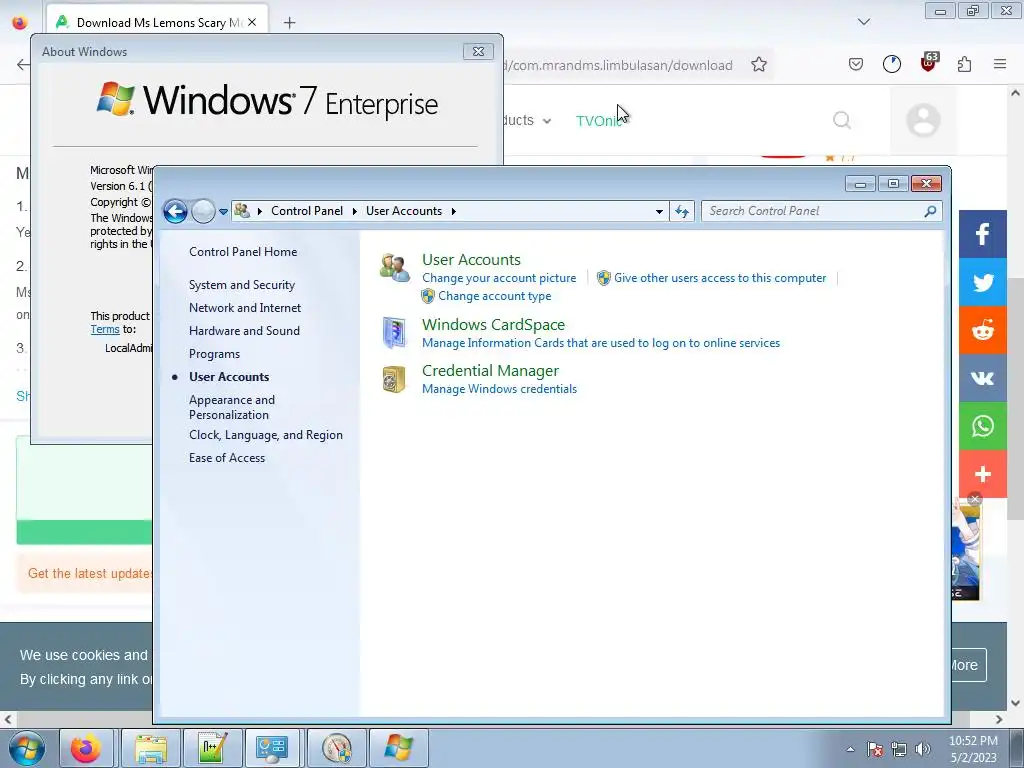Click search magnifier in Control Panel
The width and height of the screenshot is (1024, 768).
pos(930,211)
